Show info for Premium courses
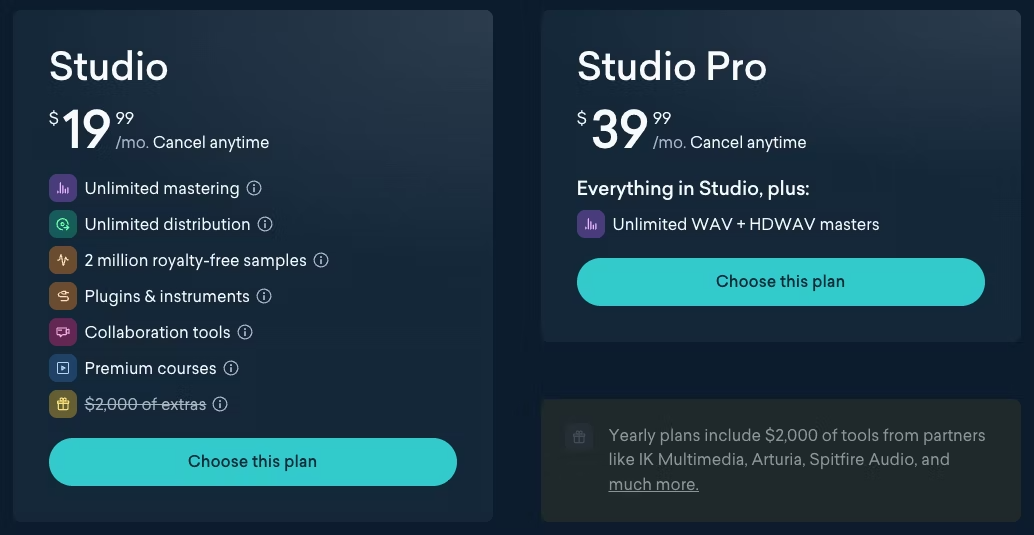The height and width of the screenshot is (535, 1034). click(231, 368)
